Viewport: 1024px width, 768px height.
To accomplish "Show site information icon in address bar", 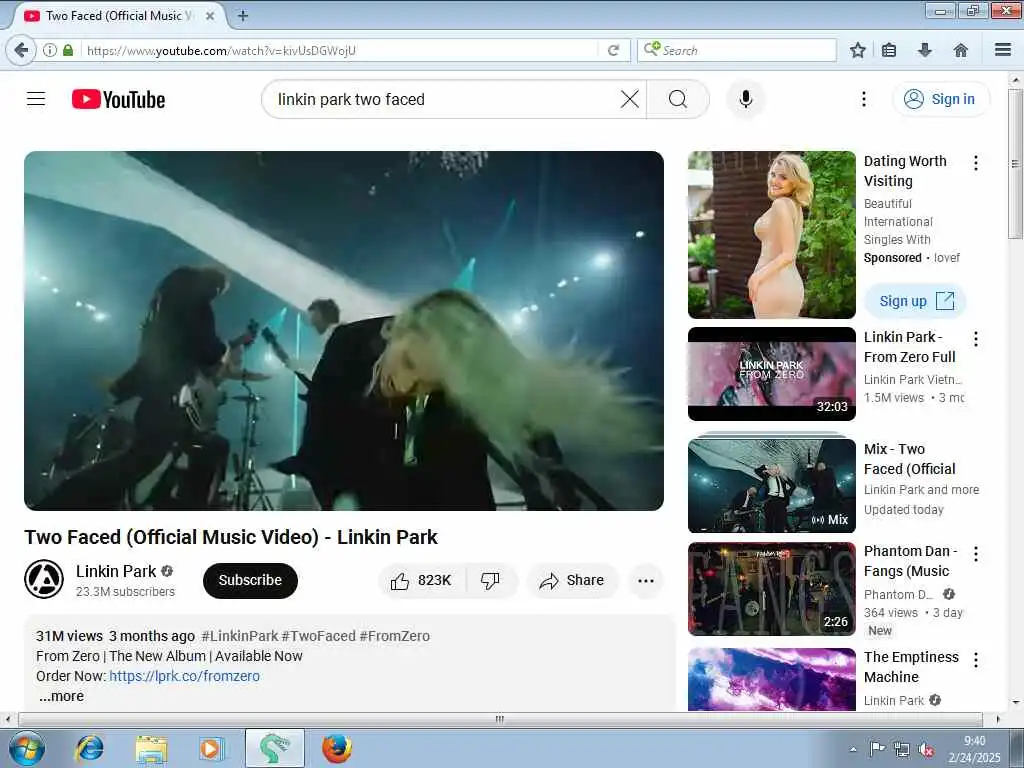I will tap(50, 50).
